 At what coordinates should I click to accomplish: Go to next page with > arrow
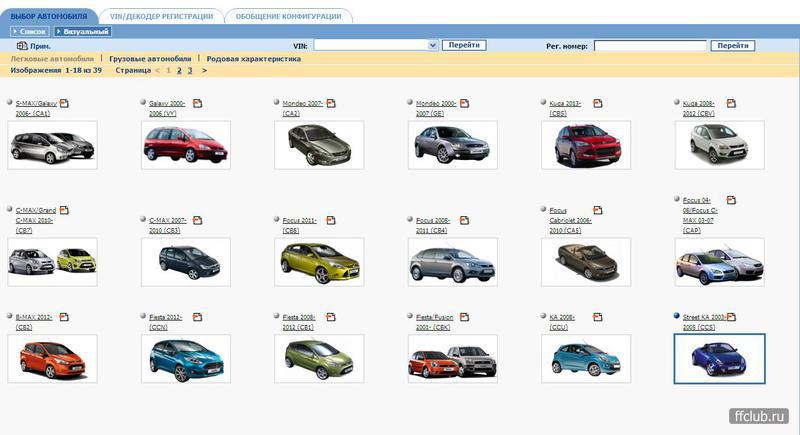coord(204,70)
